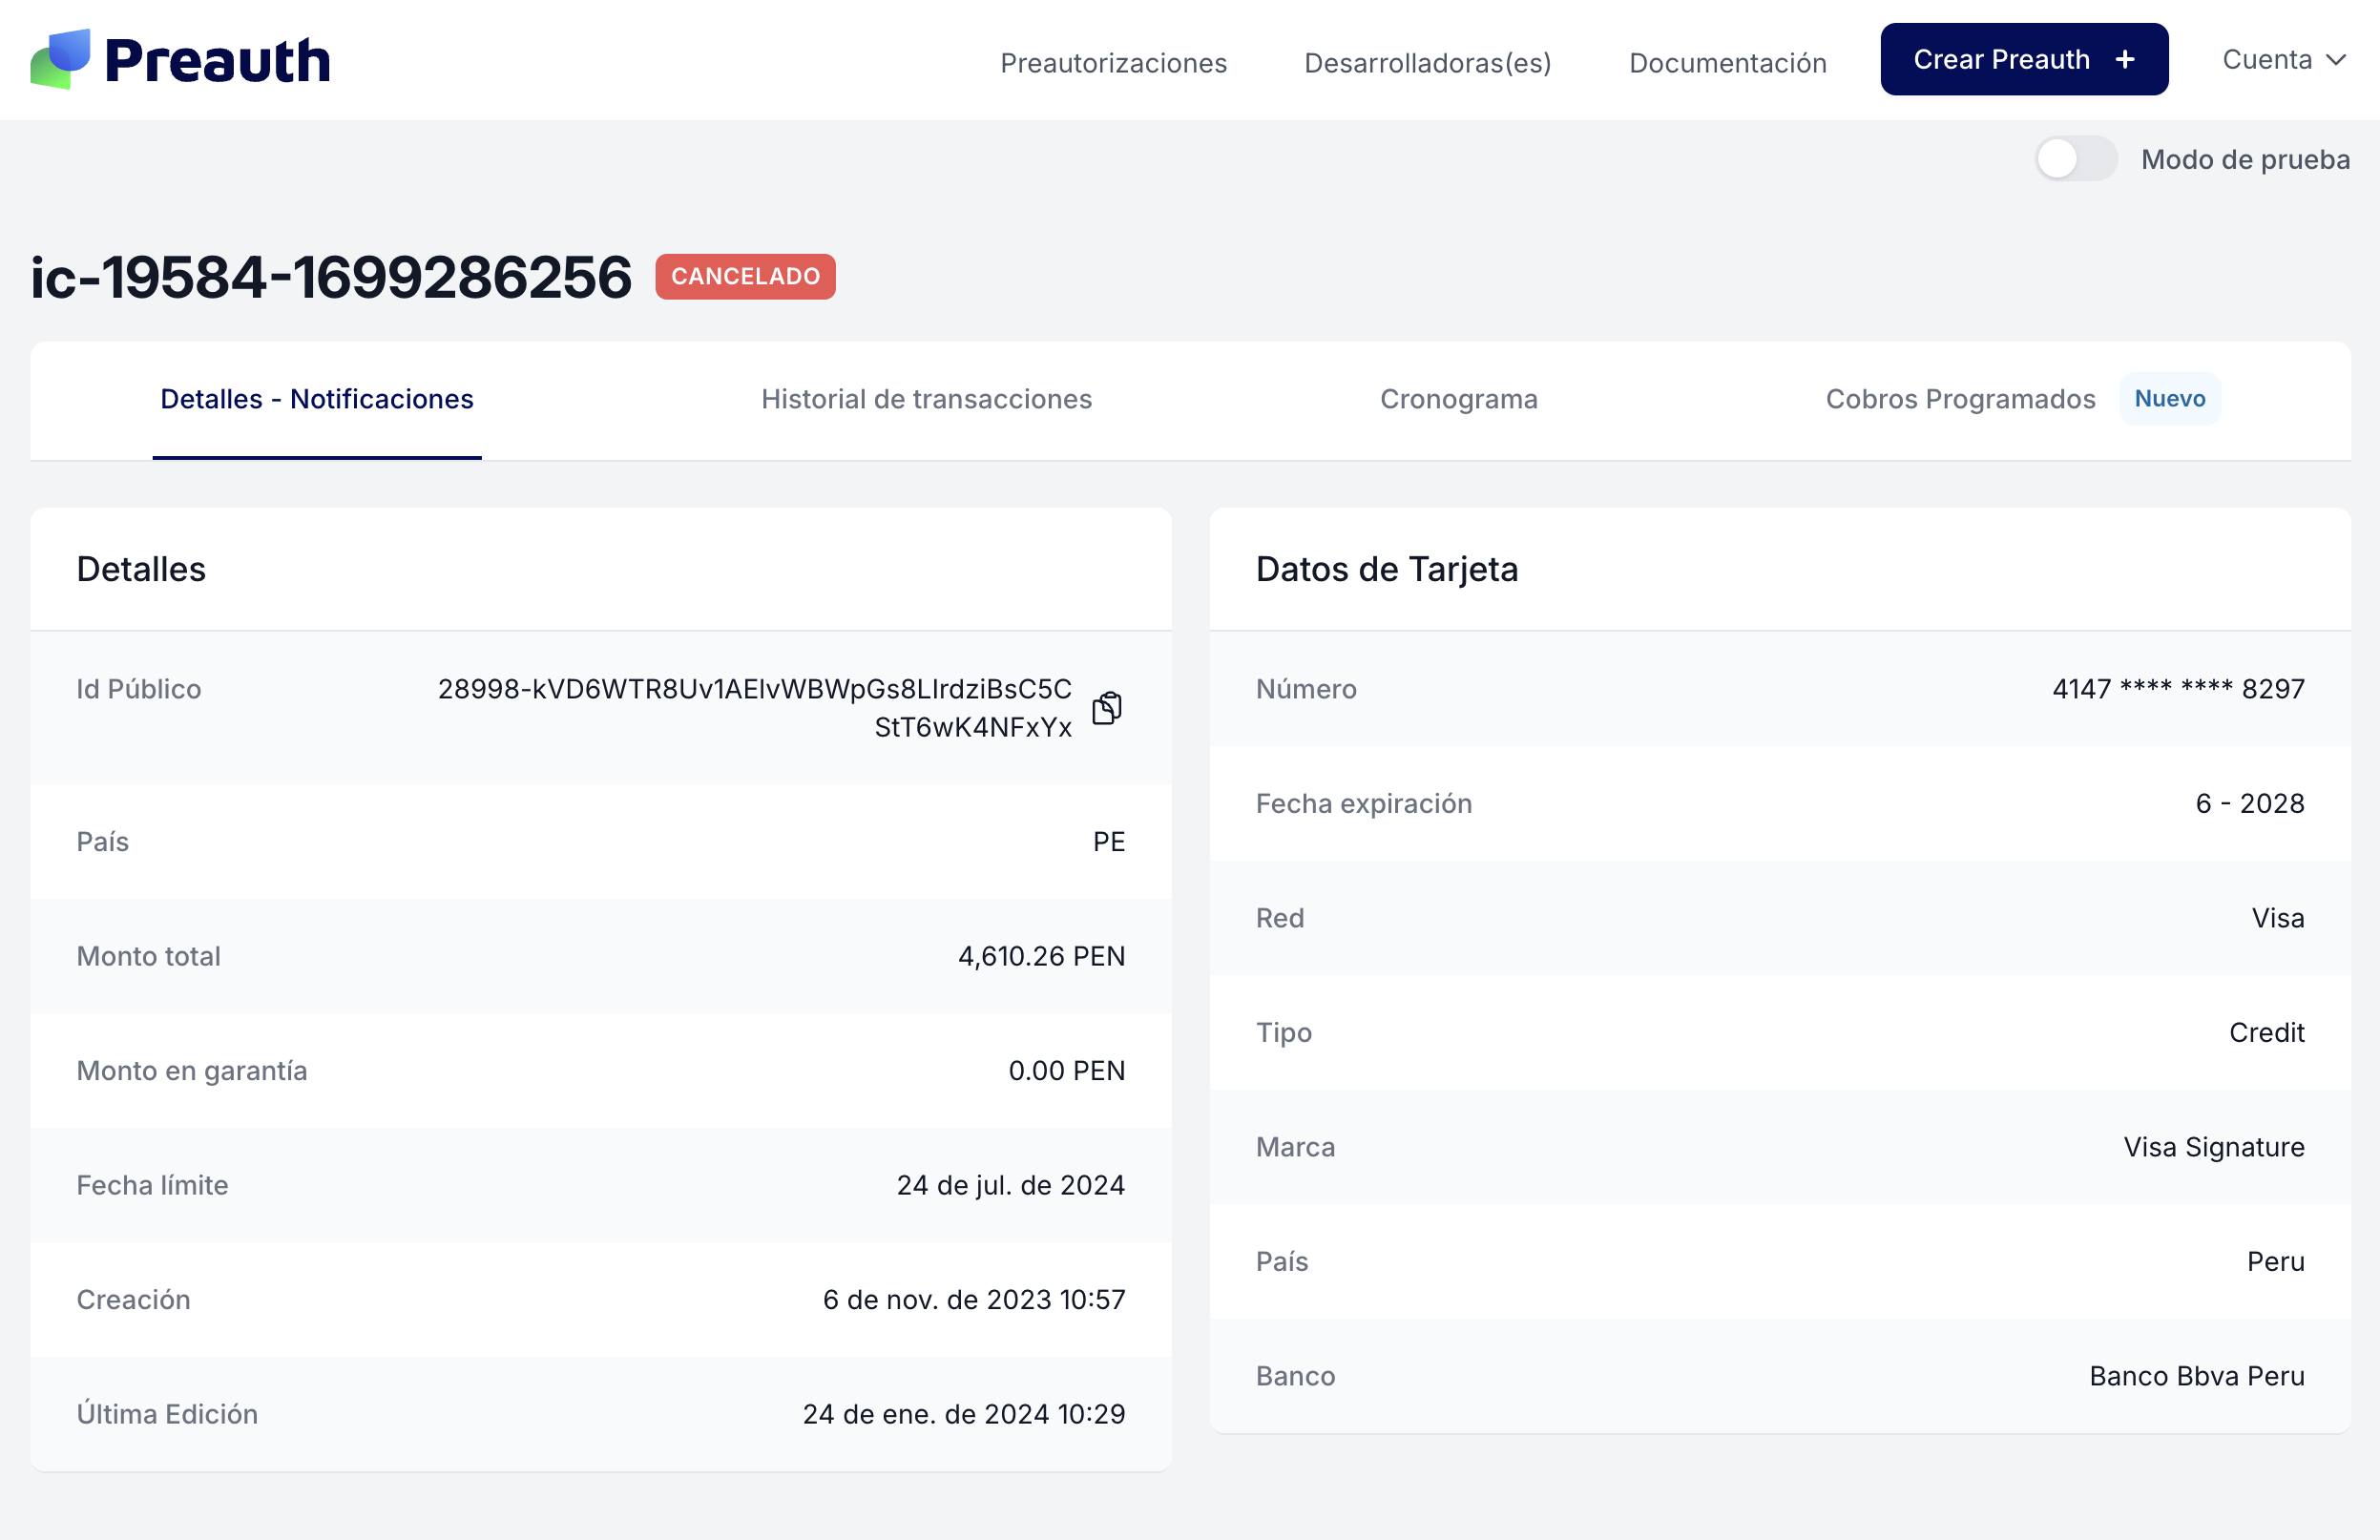
Task: Navigate to Desarrolladoras(es)
Action: pos(1428,62)
